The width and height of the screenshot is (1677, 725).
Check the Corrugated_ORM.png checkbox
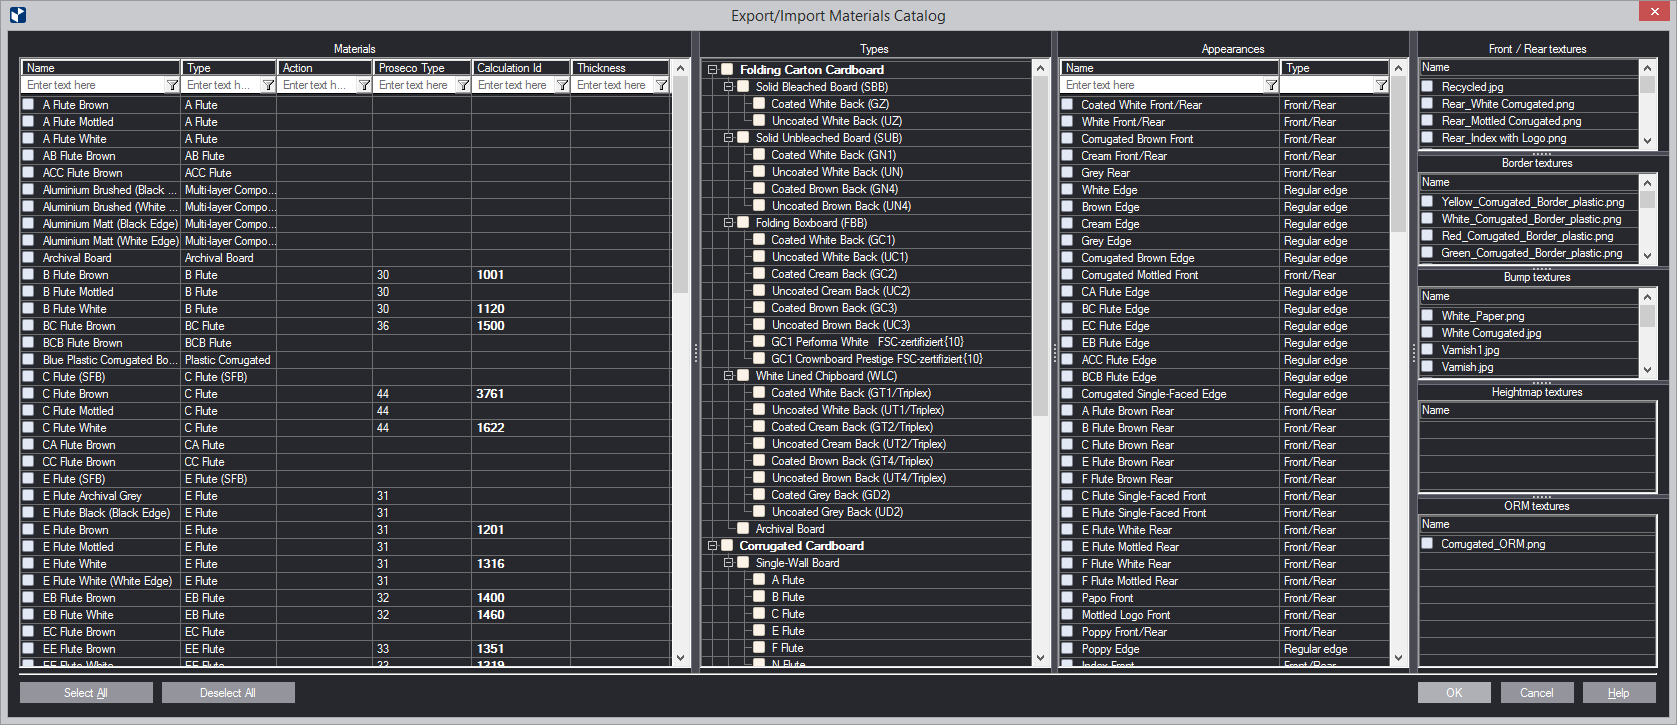tap(1427, 543)
